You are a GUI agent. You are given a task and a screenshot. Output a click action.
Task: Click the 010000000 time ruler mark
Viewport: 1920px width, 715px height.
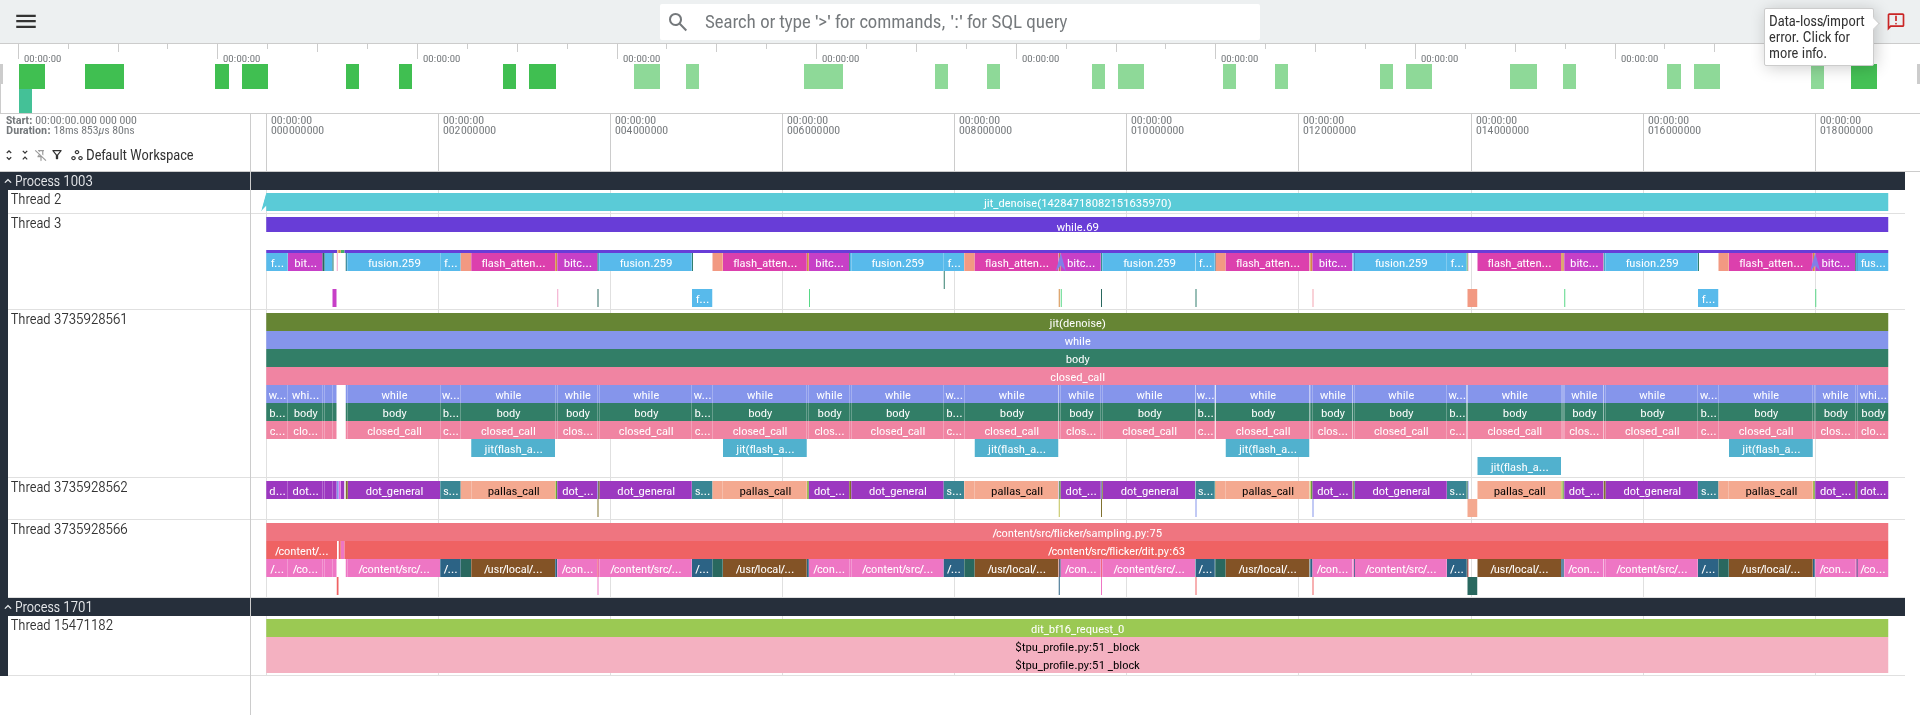tap(1157, 125)
